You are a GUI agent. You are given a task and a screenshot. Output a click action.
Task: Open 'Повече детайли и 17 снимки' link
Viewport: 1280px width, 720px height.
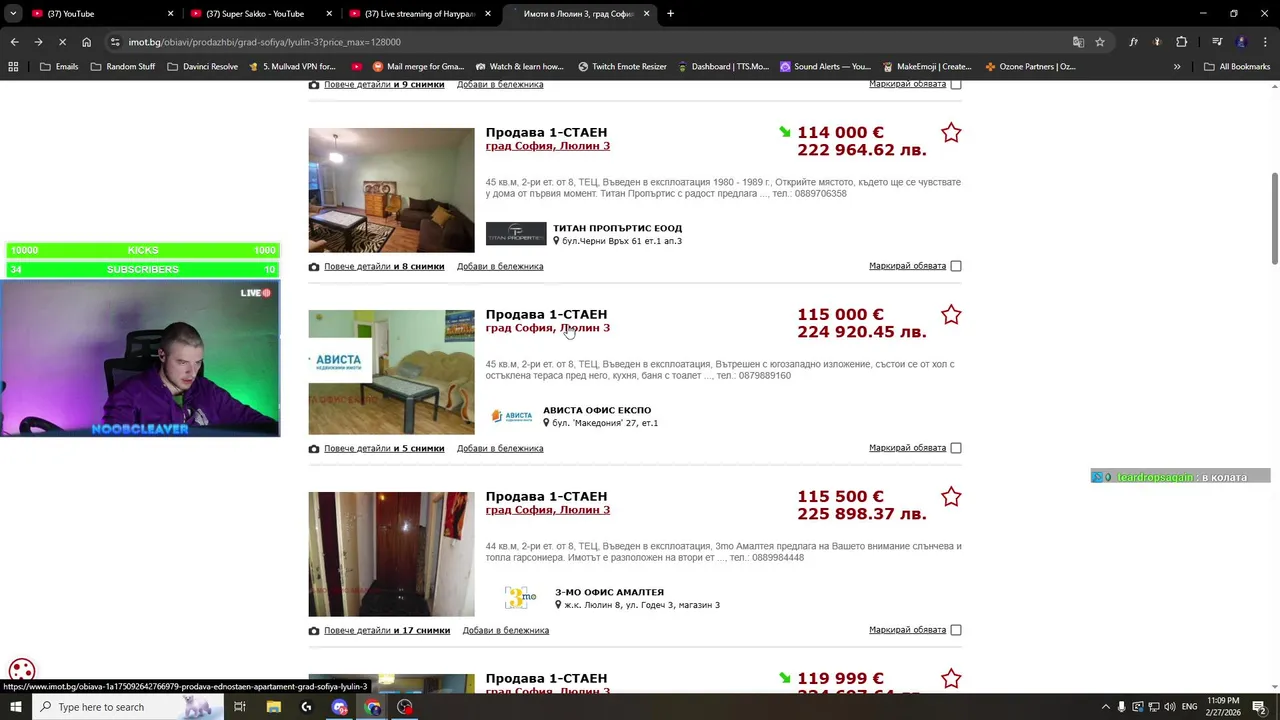[387, 631]
